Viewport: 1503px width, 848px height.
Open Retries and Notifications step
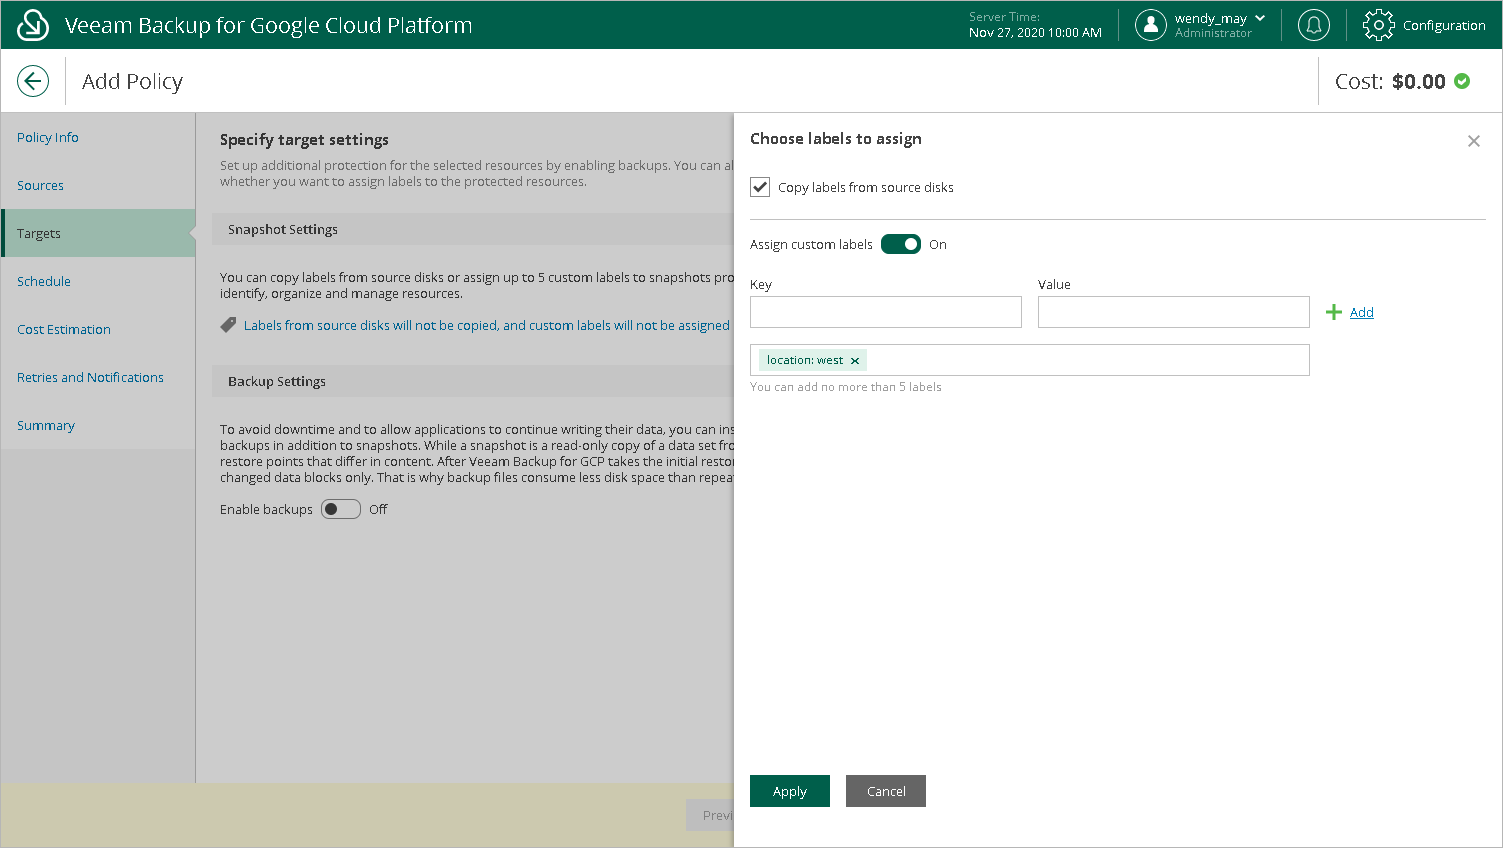(x=90, y=377)
